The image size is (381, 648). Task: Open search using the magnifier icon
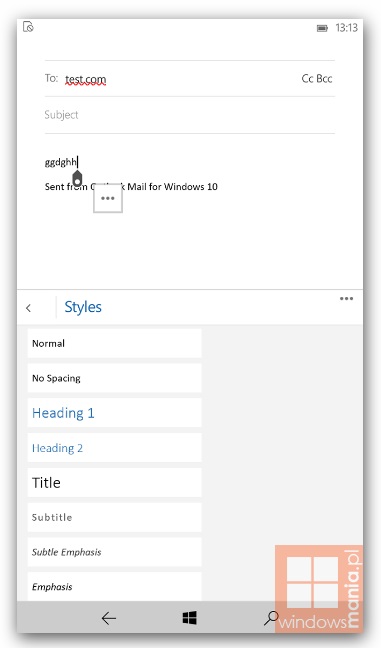271,617
